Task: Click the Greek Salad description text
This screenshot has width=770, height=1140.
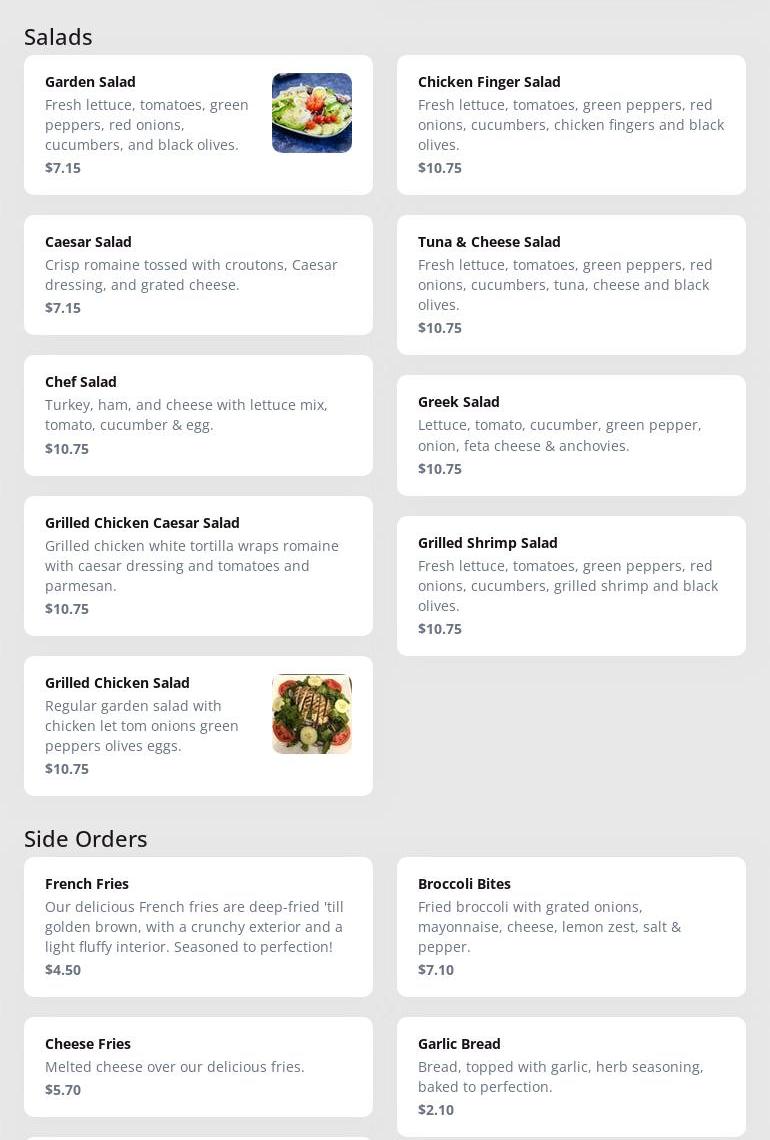Action: click(559, 436)
